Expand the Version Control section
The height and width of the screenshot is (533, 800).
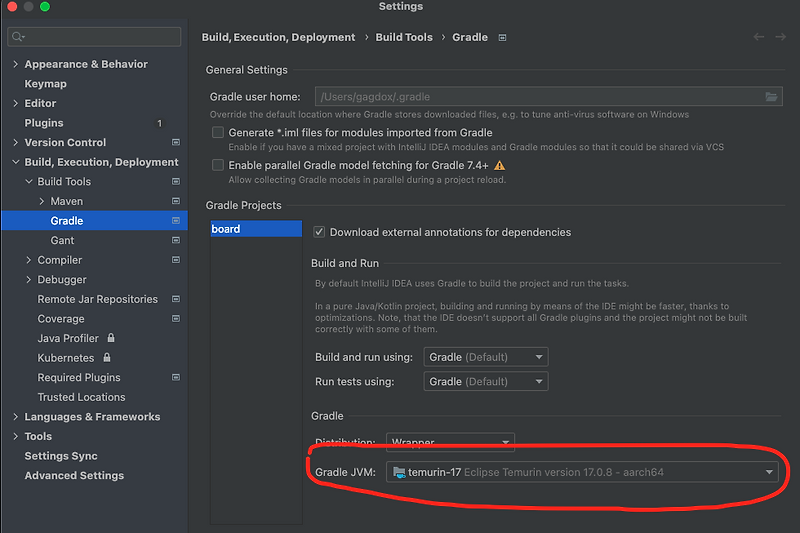coord(15,142)
